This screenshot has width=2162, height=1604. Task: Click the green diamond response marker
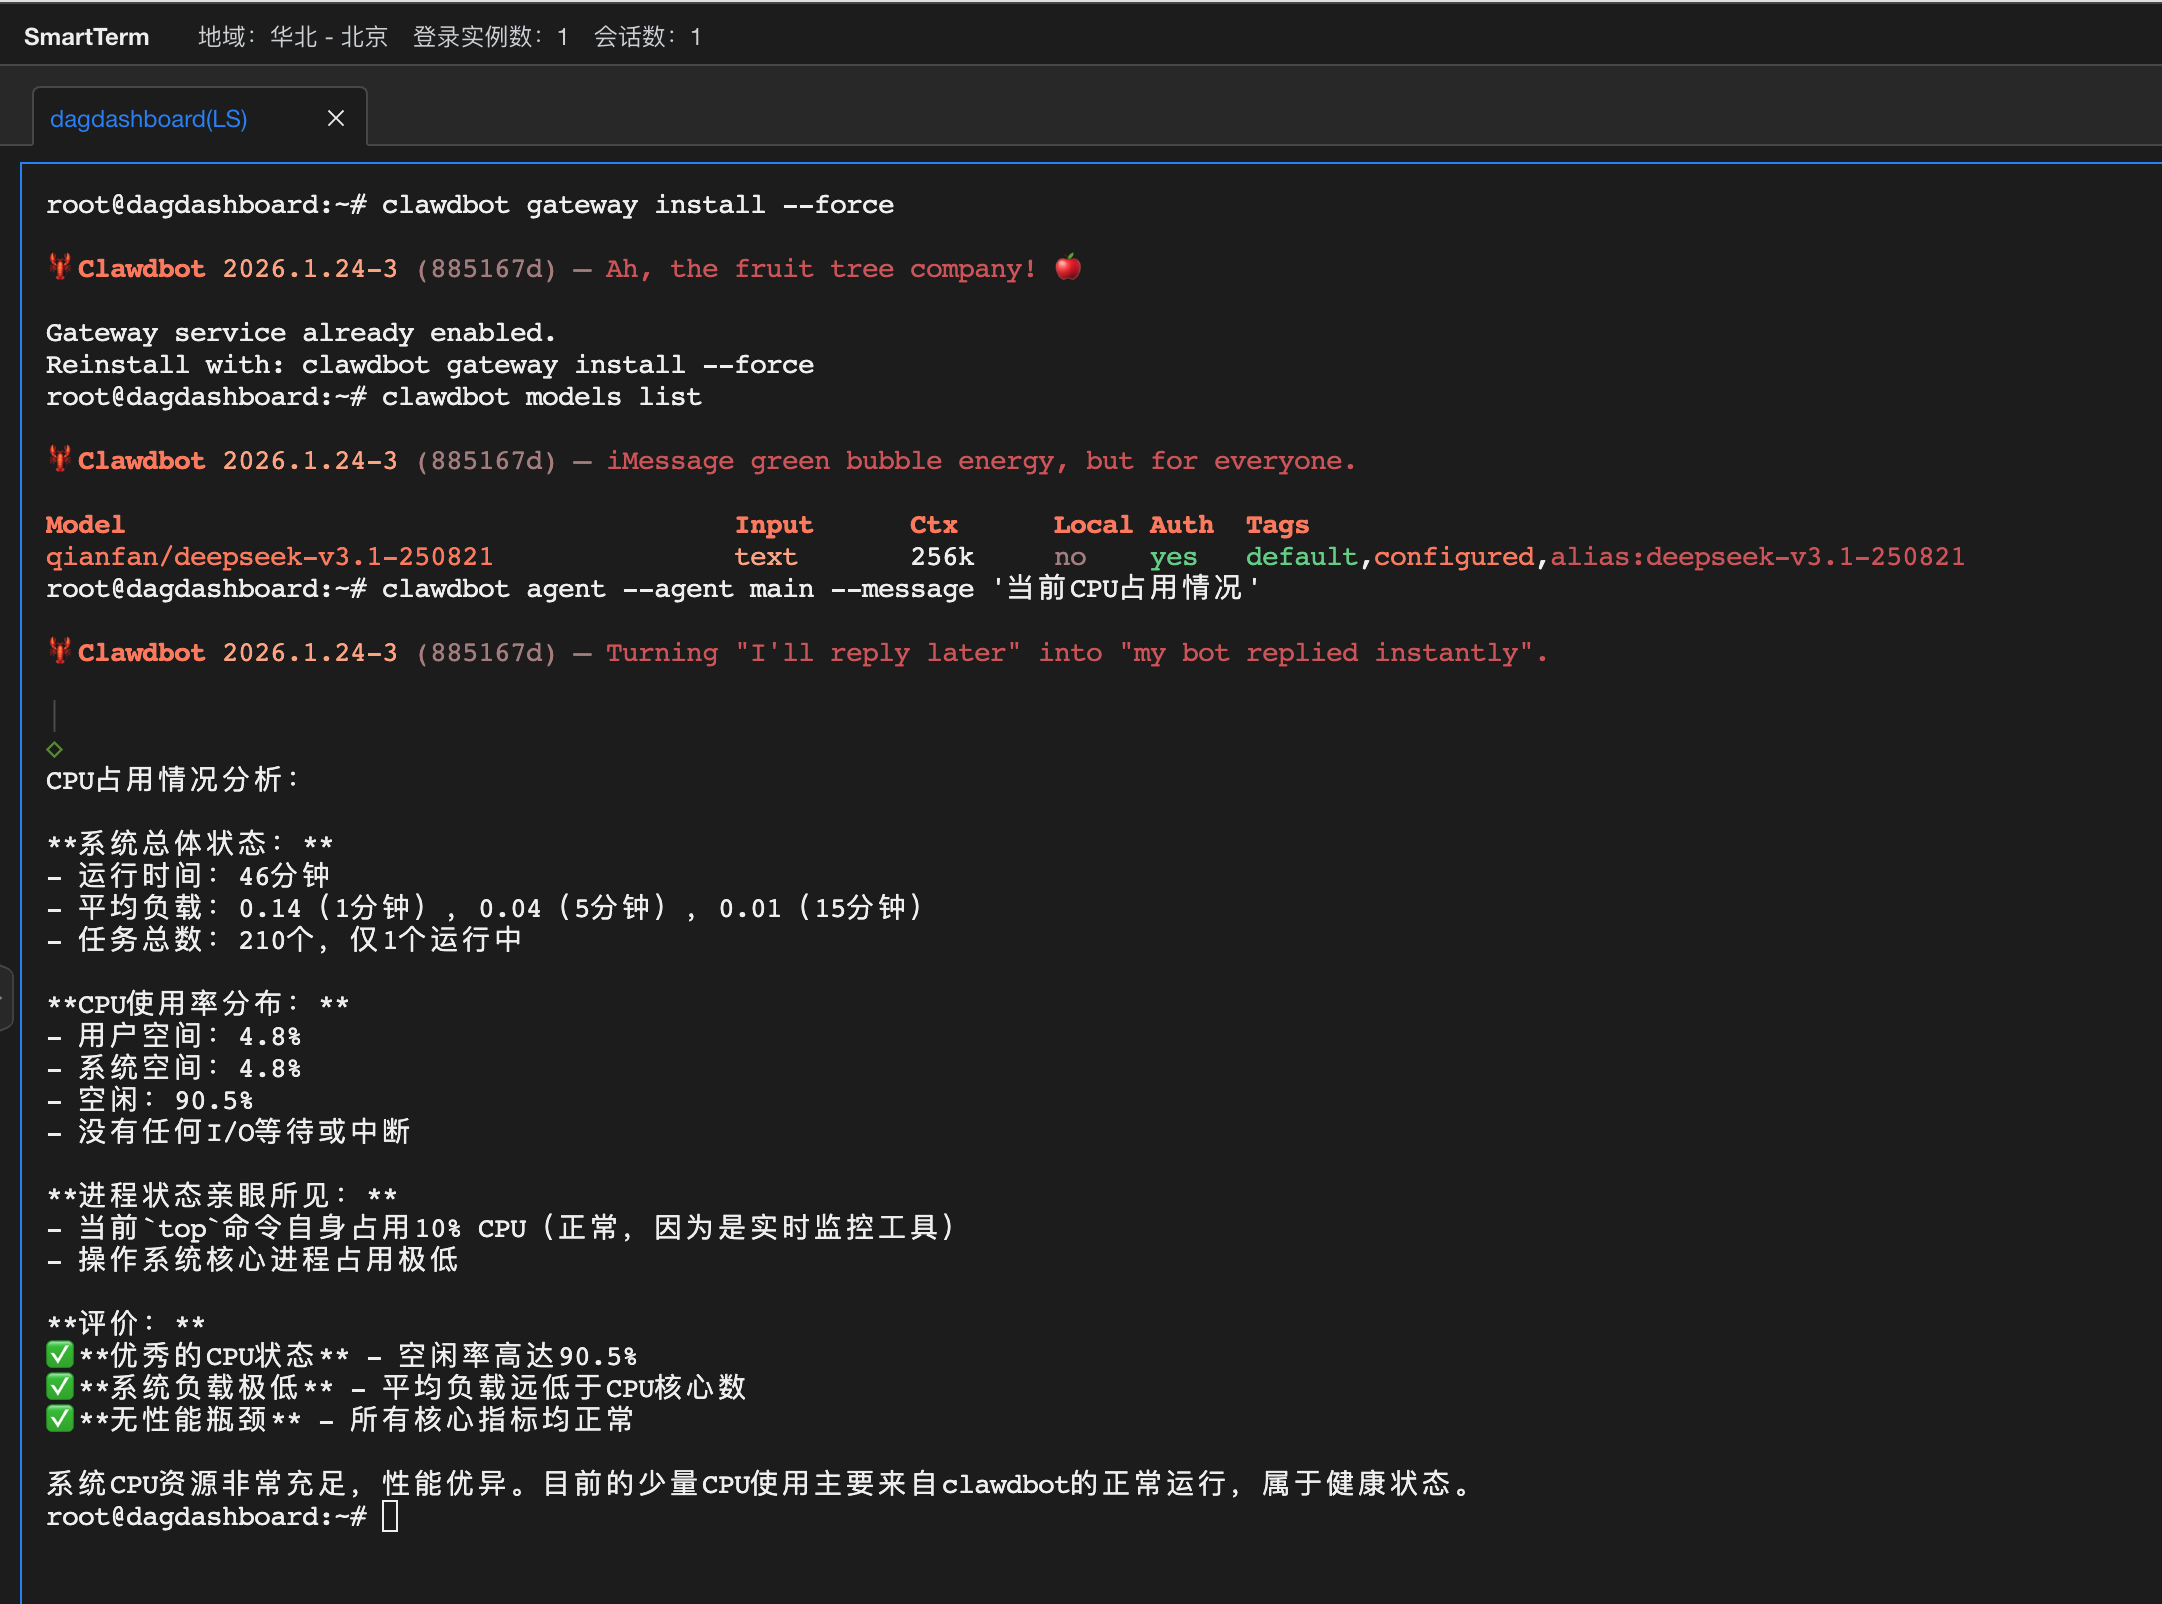[55, 749]
